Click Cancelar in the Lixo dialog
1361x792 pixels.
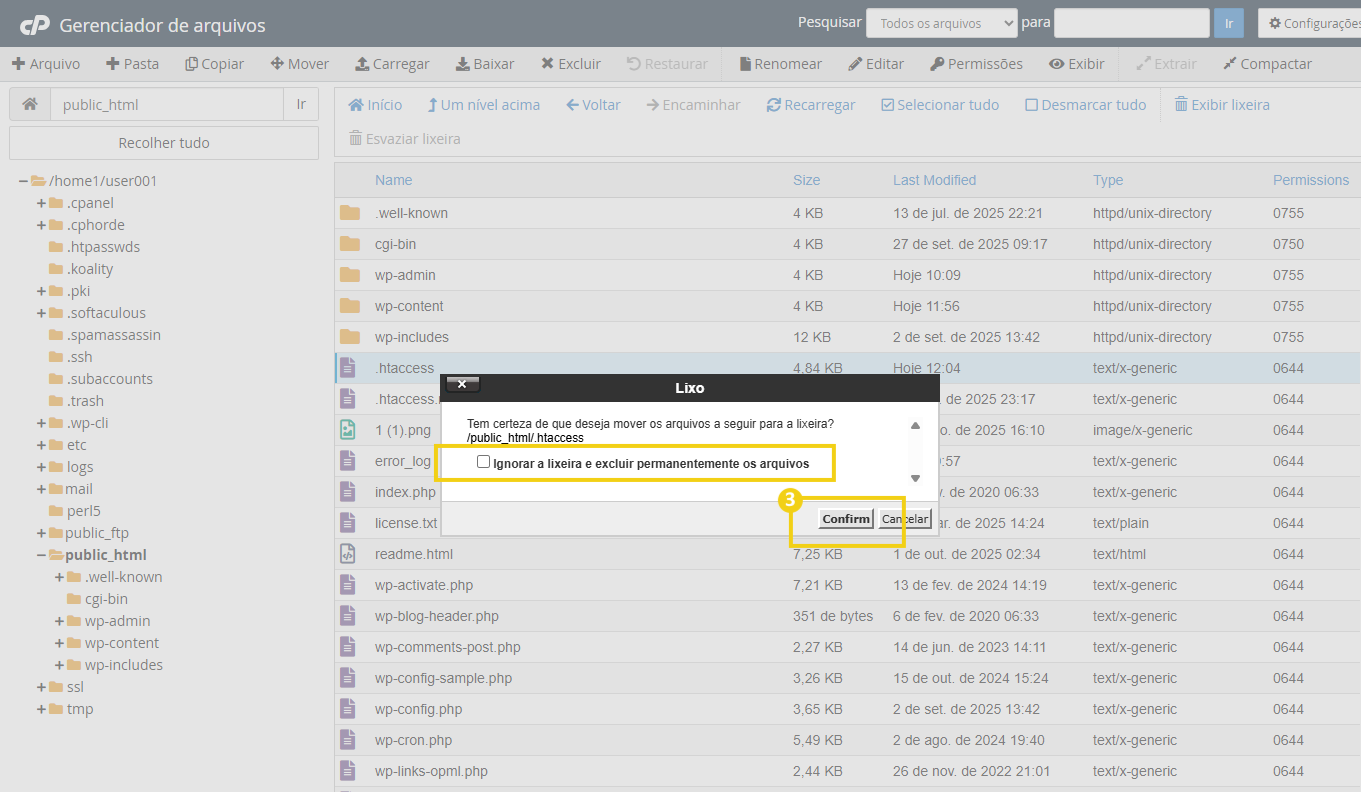tap(905, 519)
